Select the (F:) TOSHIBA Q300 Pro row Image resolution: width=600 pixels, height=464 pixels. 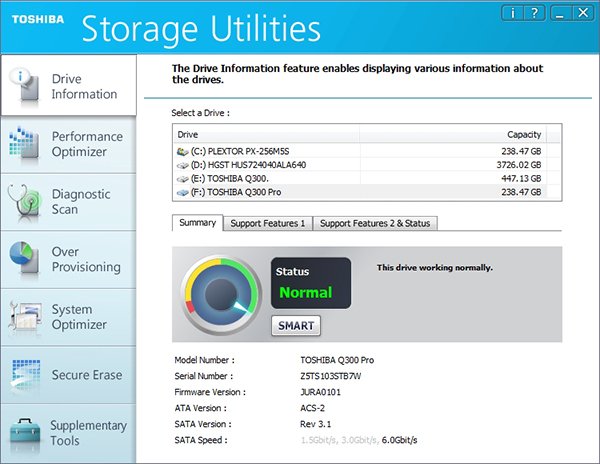coord(367,192)
